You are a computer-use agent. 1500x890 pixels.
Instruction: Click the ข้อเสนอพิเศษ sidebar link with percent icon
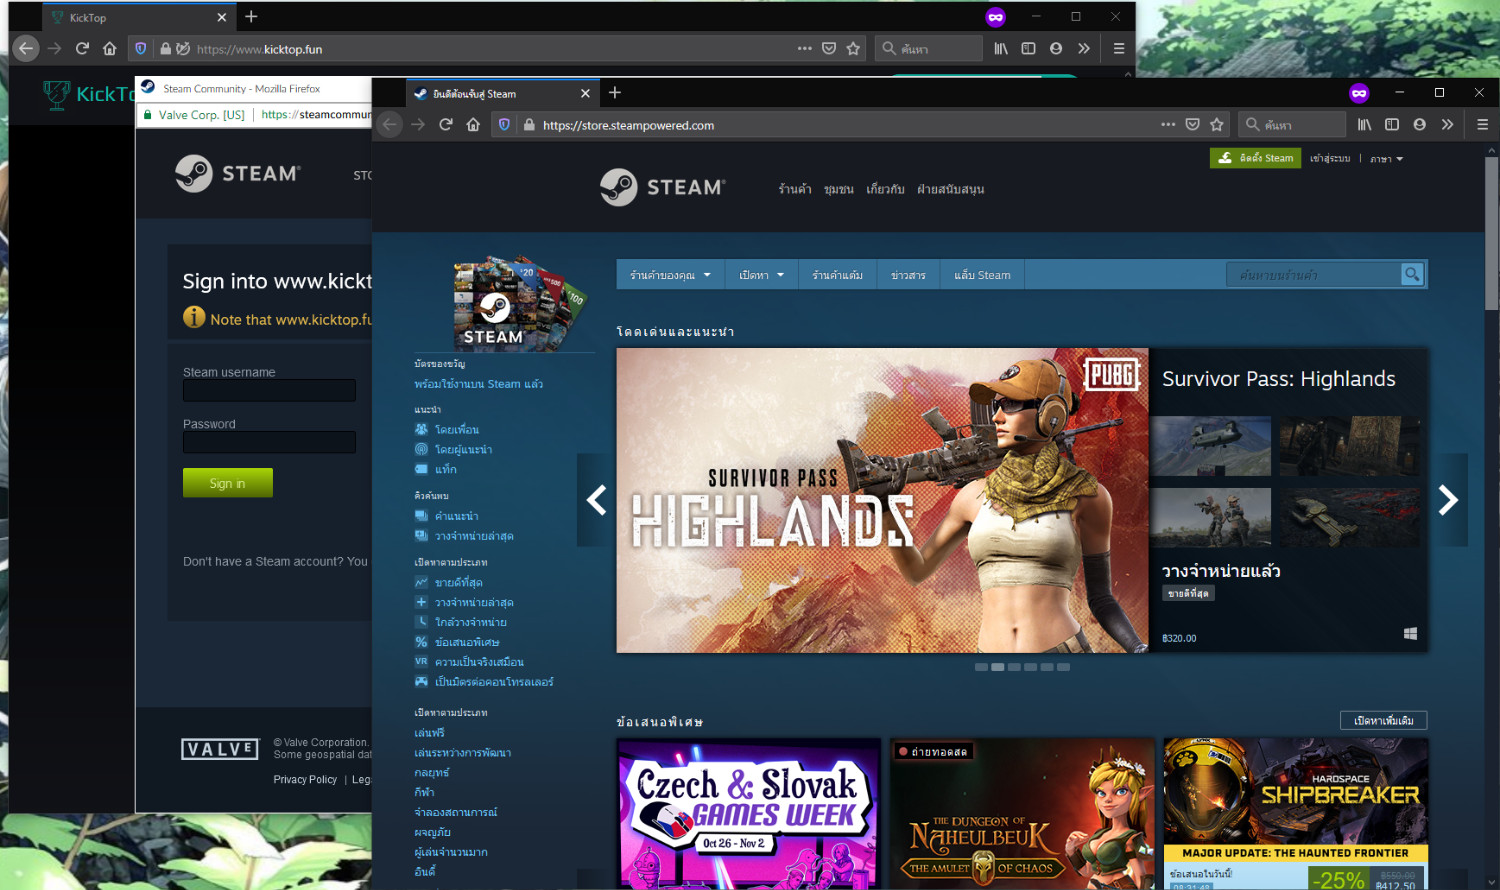(x=466, y=642)
